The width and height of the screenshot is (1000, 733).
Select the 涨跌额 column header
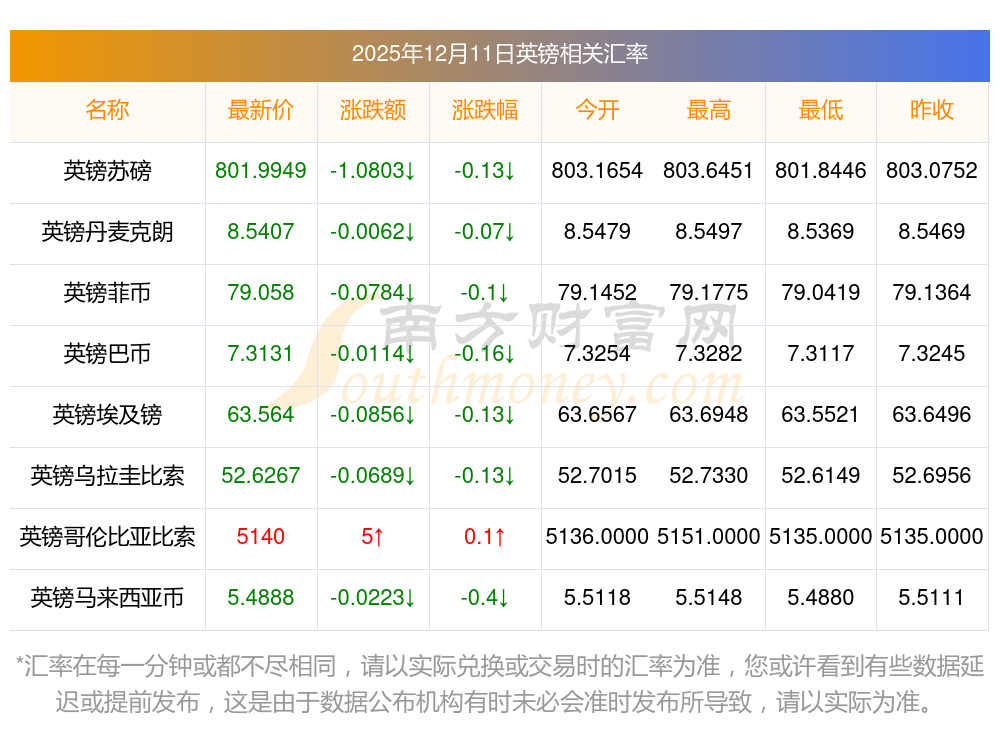click(x=372, y=110)
